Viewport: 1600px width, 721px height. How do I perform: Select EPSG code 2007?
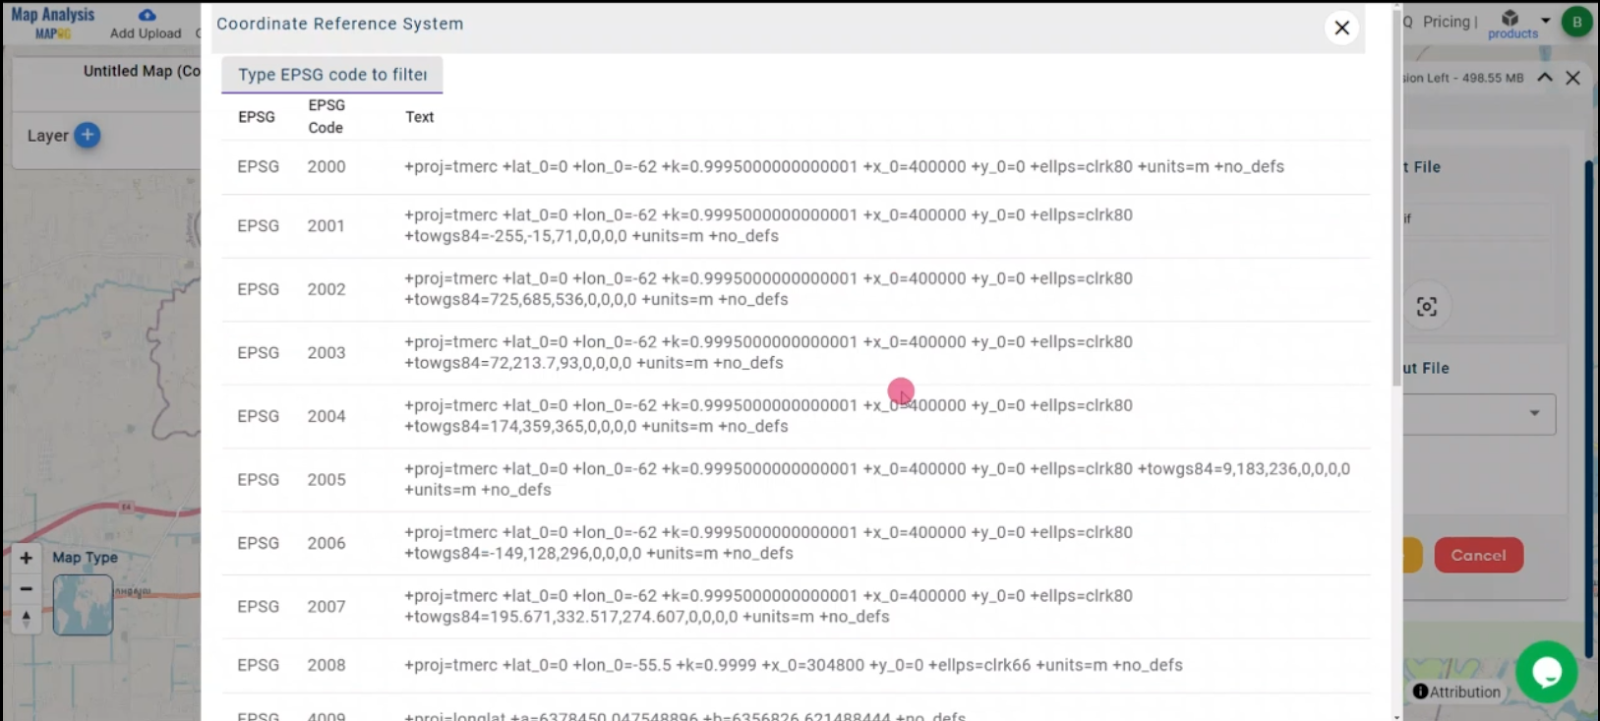326,607
